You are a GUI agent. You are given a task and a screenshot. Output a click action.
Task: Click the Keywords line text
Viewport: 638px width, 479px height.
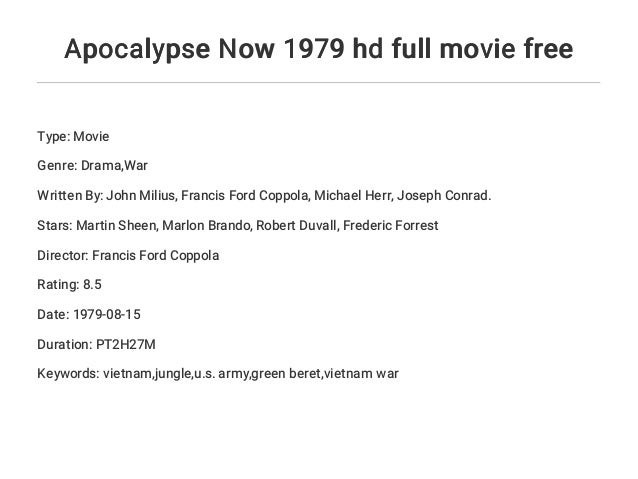click(218, 374)
